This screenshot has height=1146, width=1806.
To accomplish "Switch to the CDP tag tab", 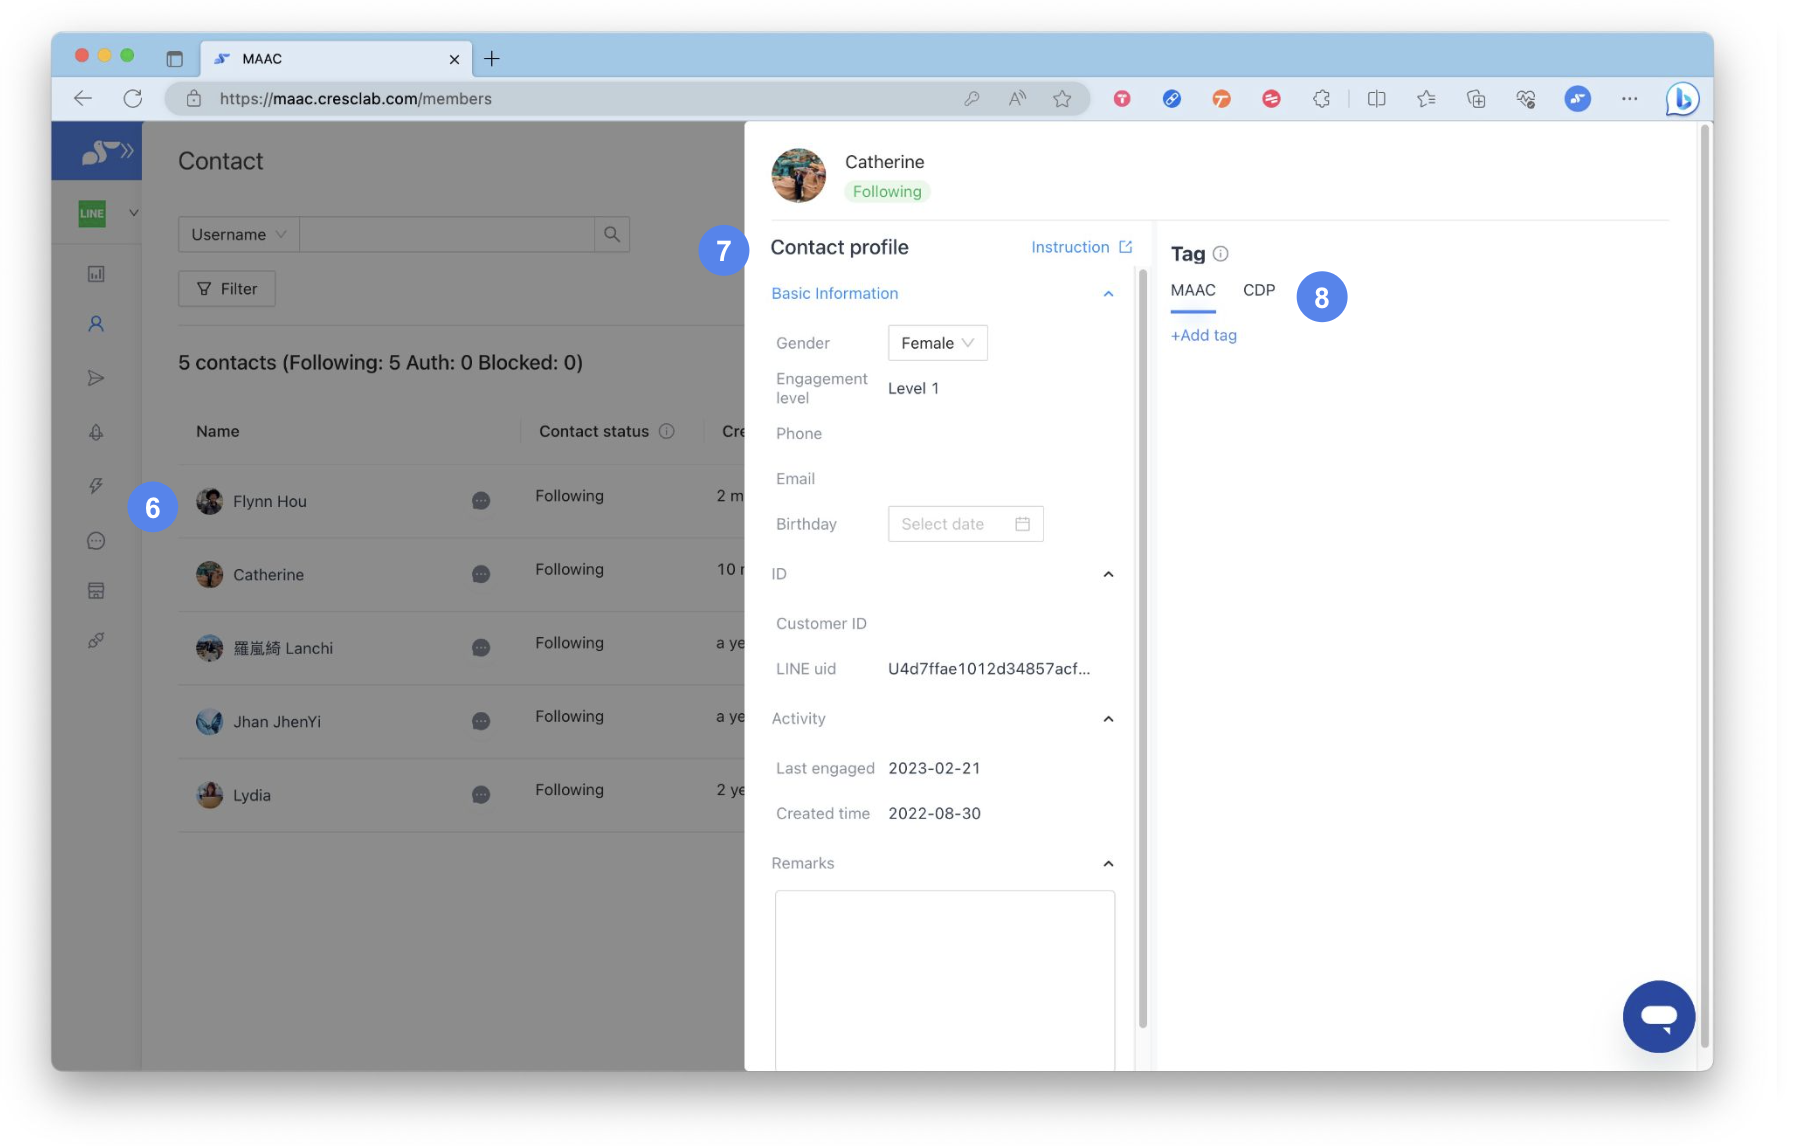I will click(x=1258, y=290).
